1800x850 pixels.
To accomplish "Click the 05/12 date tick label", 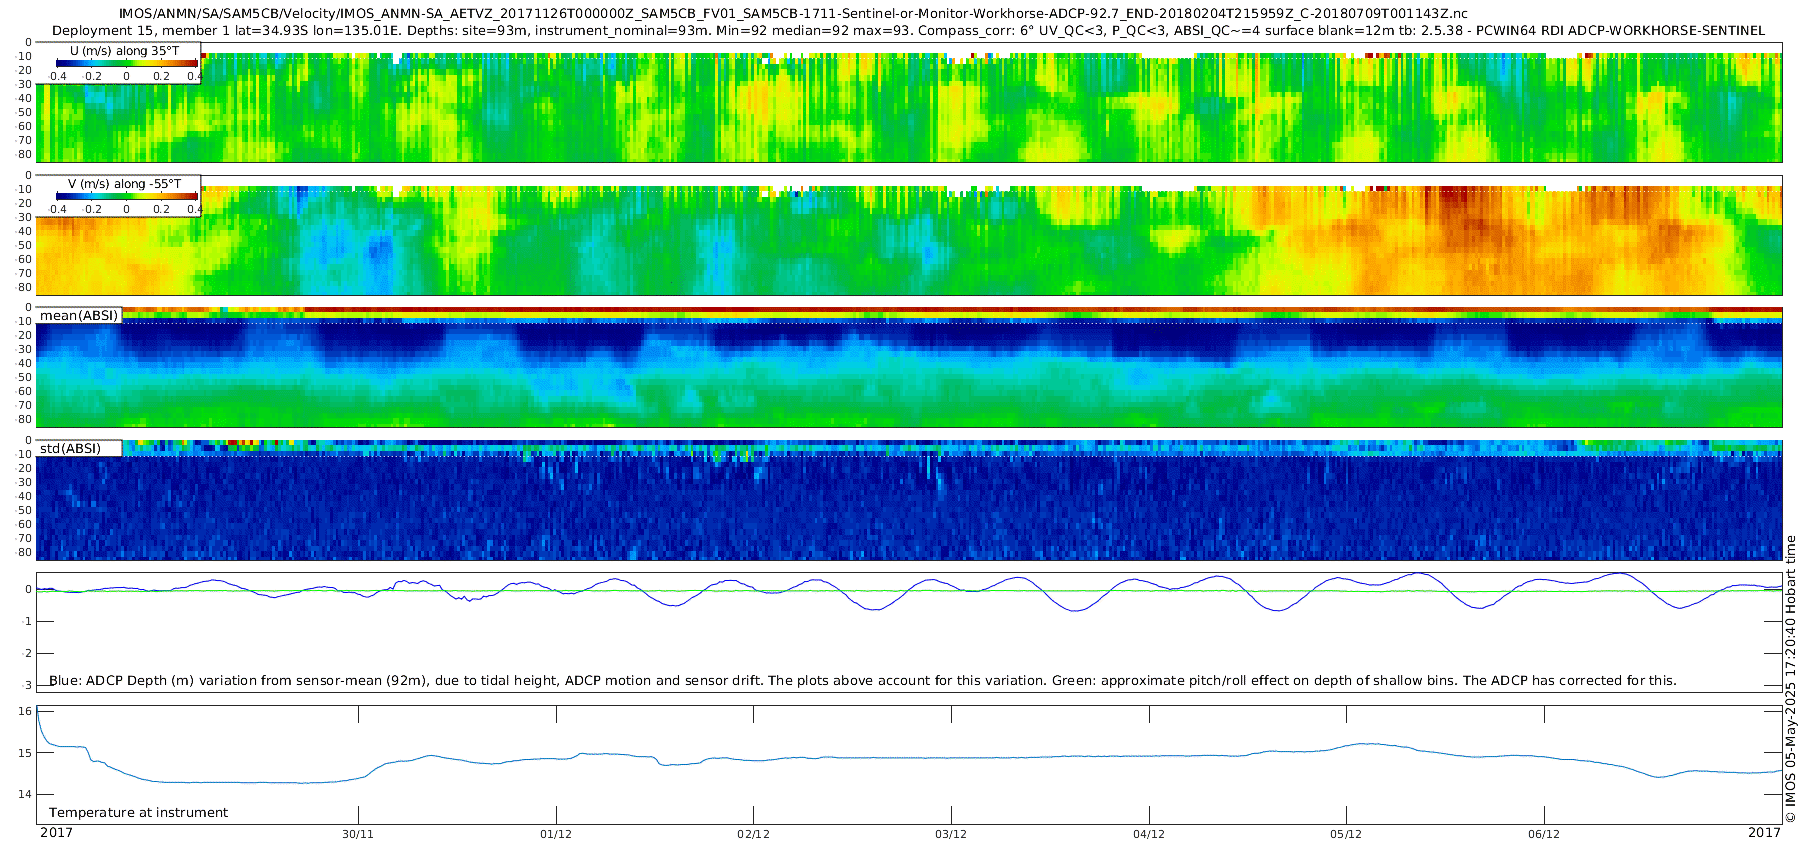I will tap(1346, 834).
